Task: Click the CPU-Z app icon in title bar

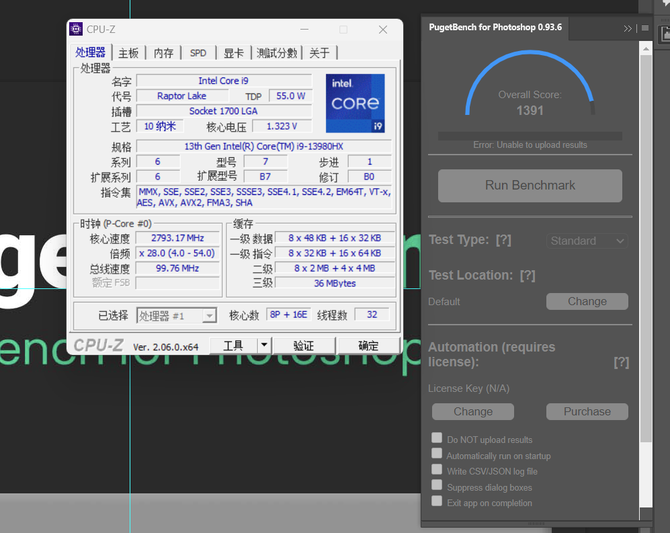Action: click(76, 29)
